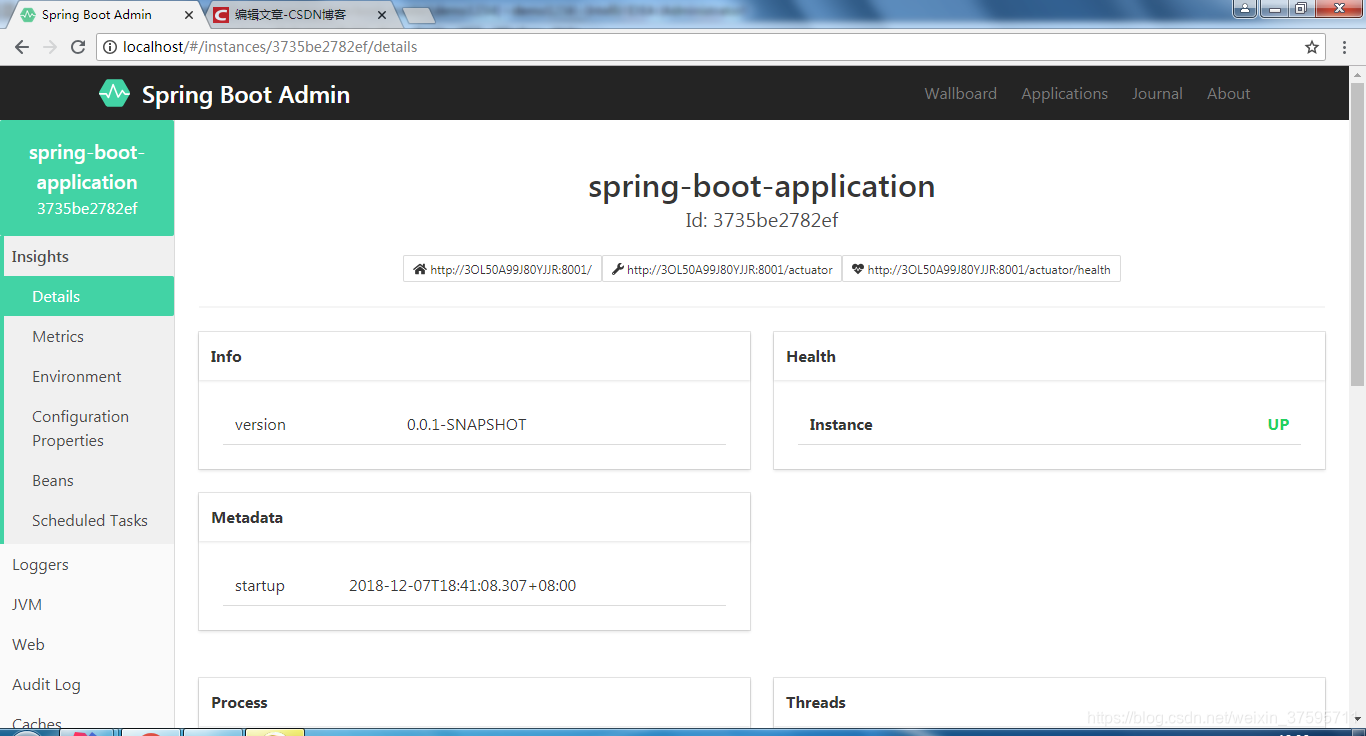Select Details in the sidebar

87,296
